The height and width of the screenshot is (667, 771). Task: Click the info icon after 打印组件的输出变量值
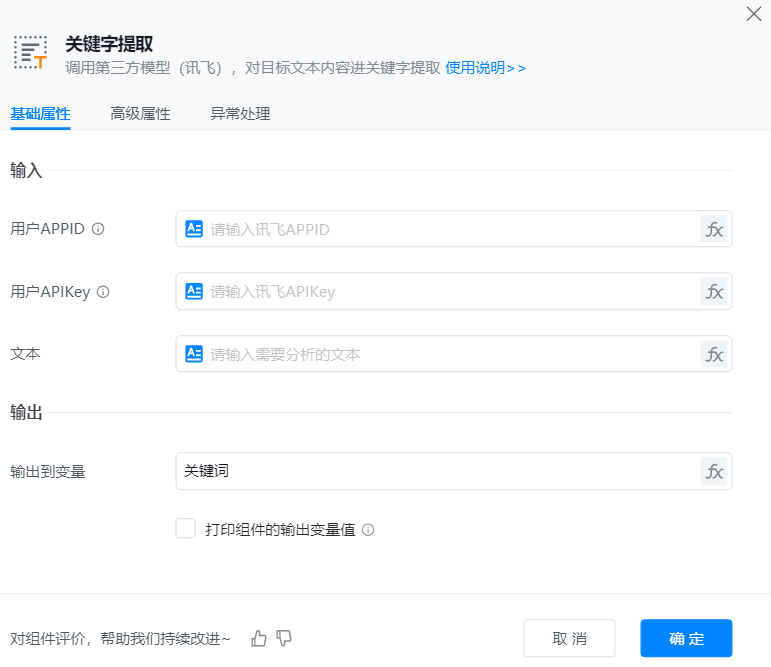pos(368,530)
